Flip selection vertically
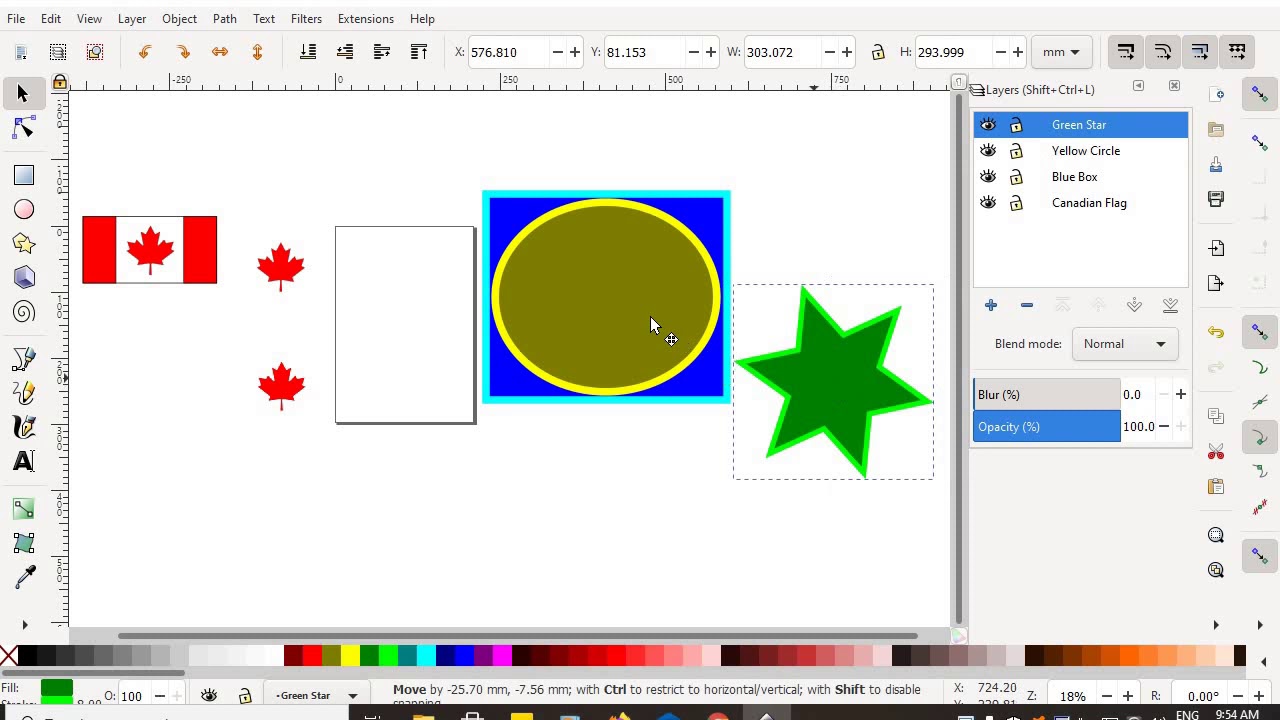This screenshot has height=720, width=1280. [257, 52]
